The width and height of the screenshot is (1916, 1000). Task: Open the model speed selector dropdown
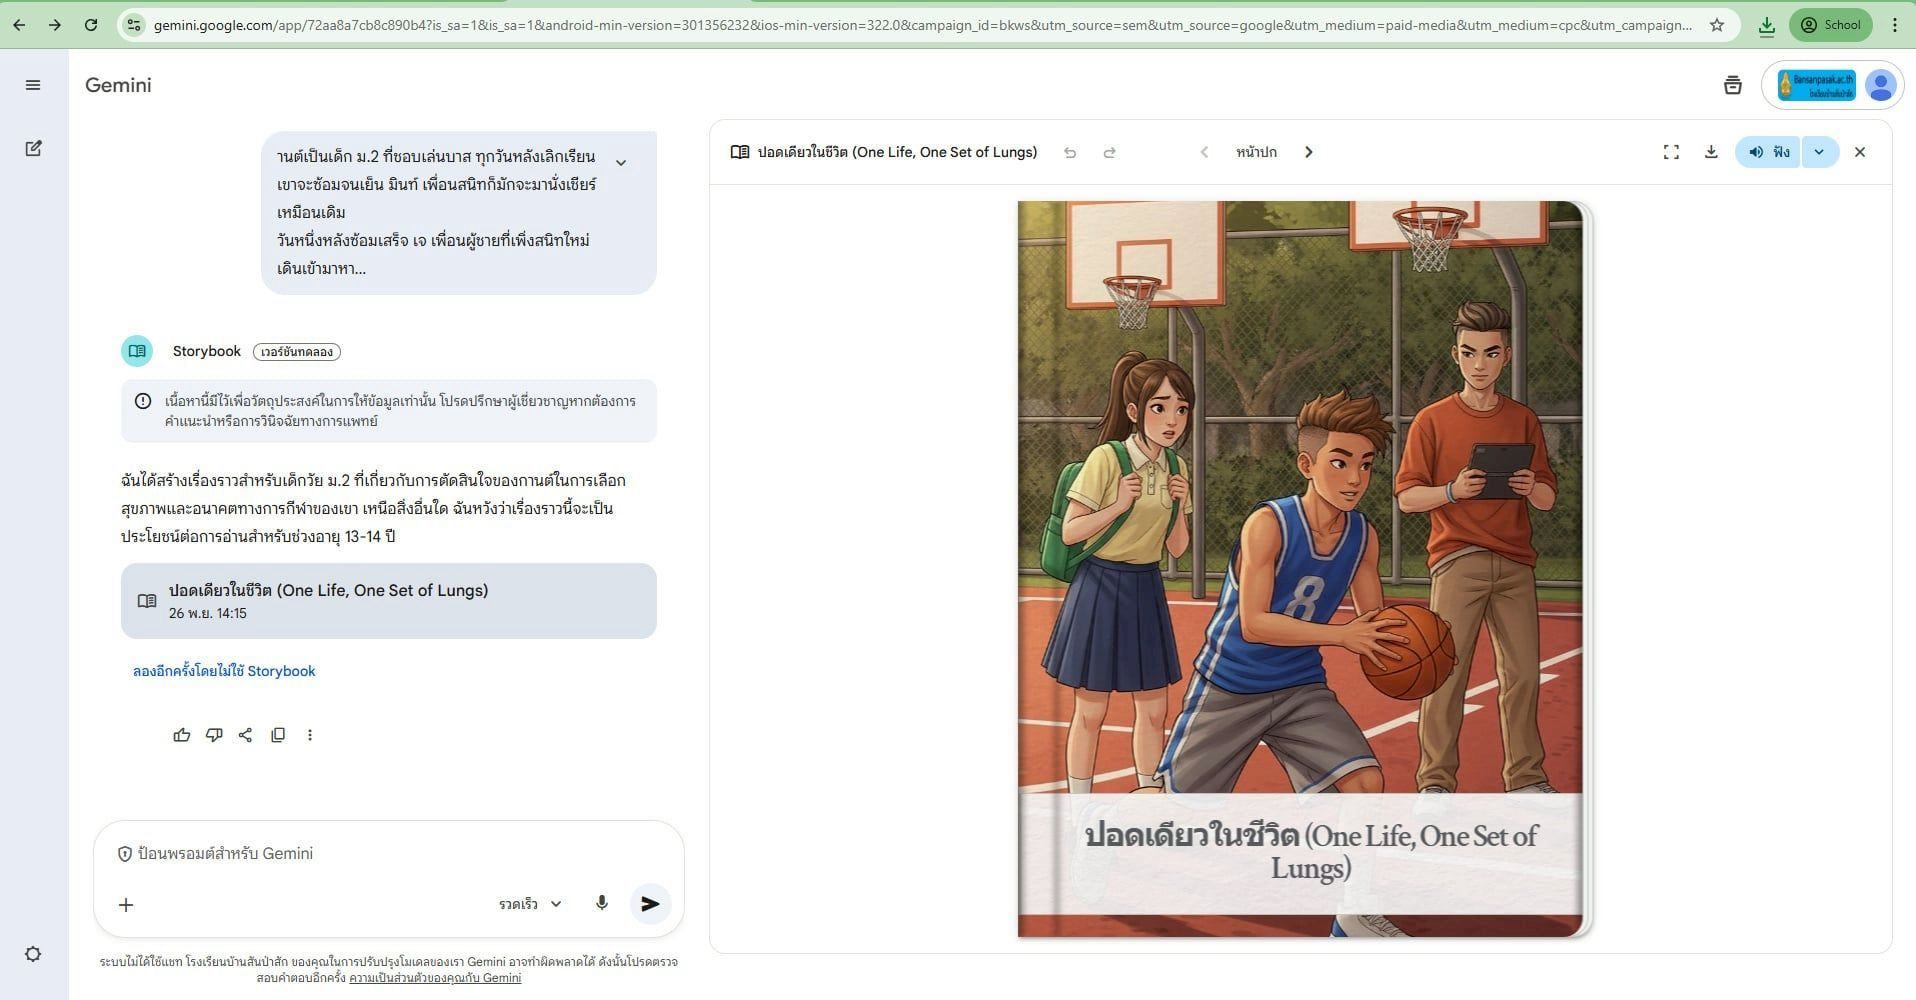click(x=530, y=904)
